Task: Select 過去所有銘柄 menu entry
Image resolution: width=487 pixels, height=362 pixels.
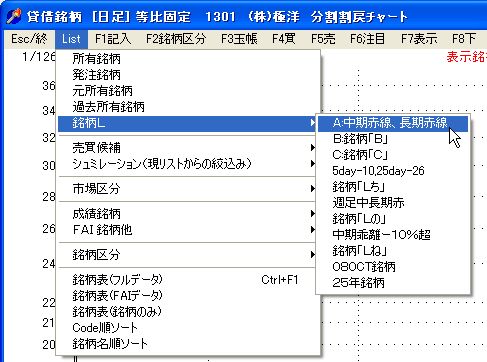Action: click(188, 107)
